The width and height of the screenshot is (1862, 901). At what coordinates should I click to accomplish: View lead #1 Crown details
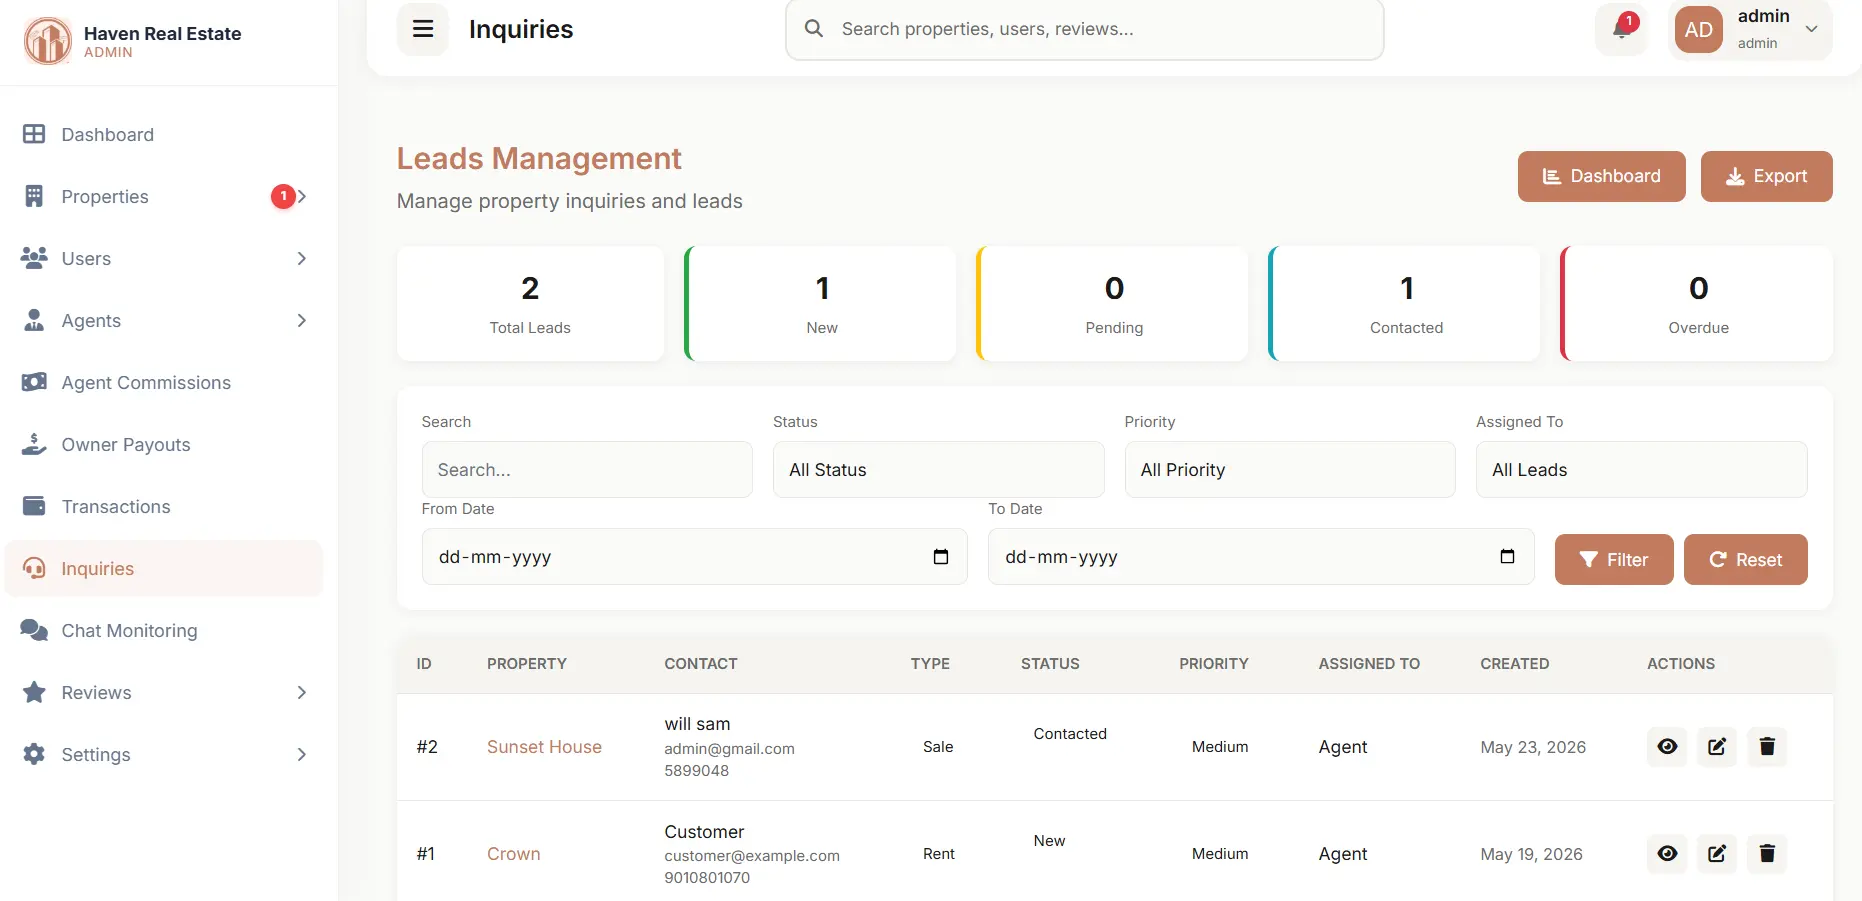1667,854
